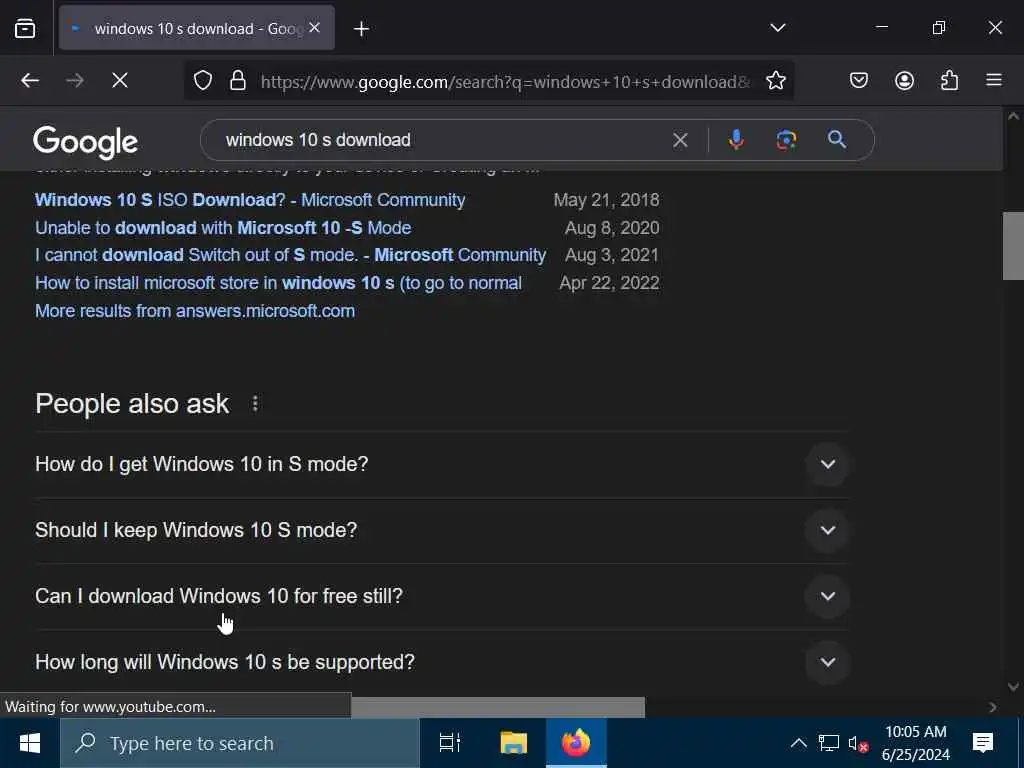1024x768 pixels.
Task: View site security padlock info
Action: point(238,80)
